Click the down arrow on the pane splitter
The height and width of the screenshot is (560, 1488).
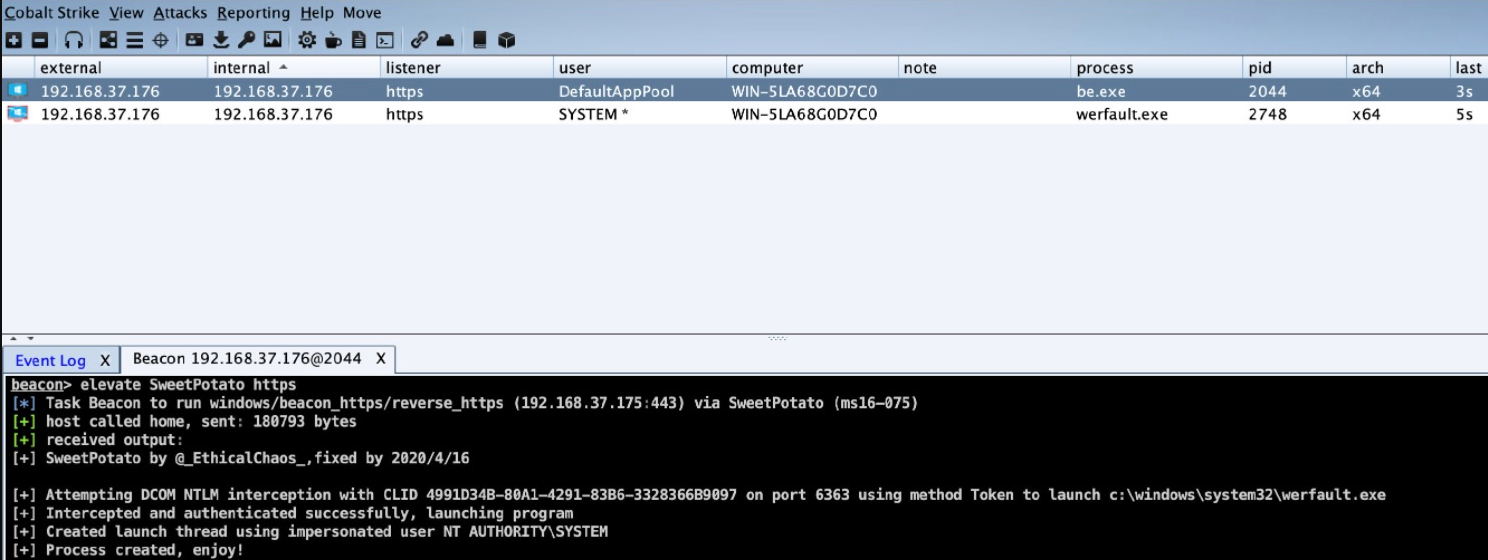tap(30, 339)
